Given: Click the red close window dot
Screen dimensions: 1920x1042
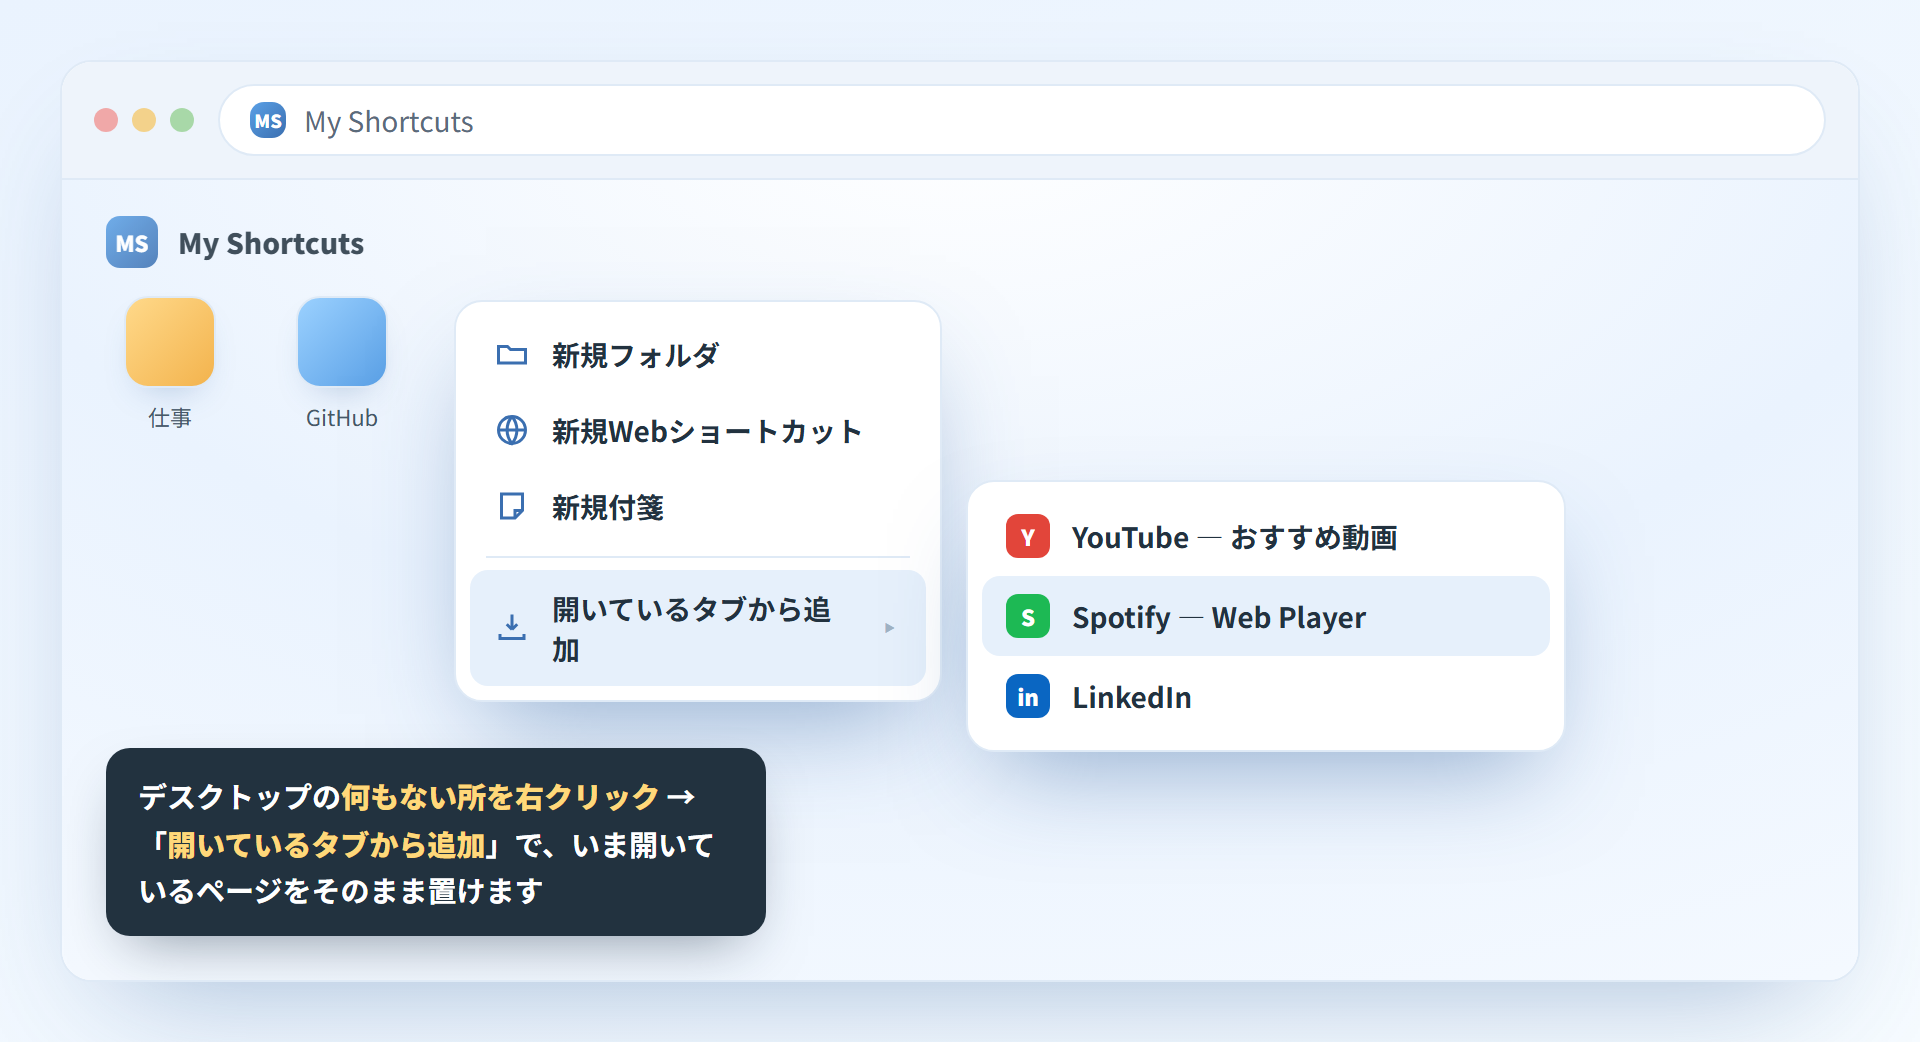Looking at the screenshot, I should (106, 120).
